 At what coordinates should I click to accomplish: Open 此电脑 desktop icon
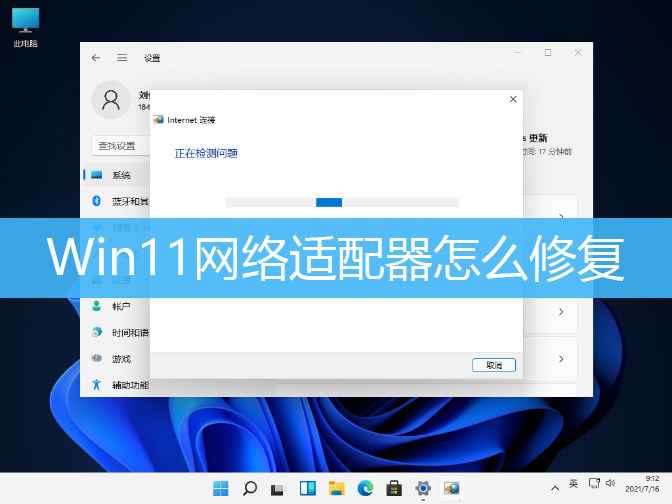(x=26, y=24)
